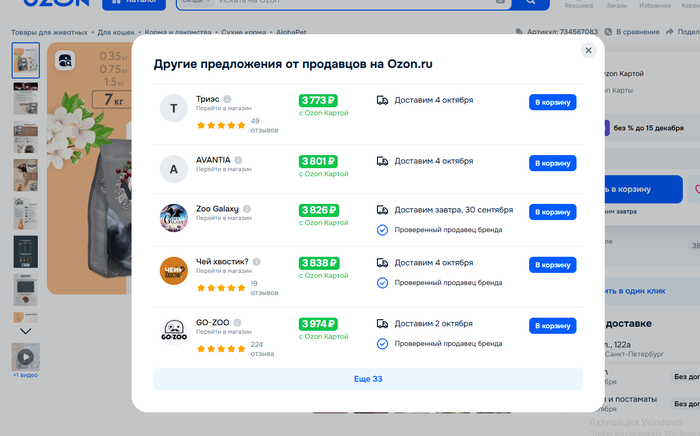Open Zoo Galaxy seller logo
700x436 pixels.
coord(174,217)
